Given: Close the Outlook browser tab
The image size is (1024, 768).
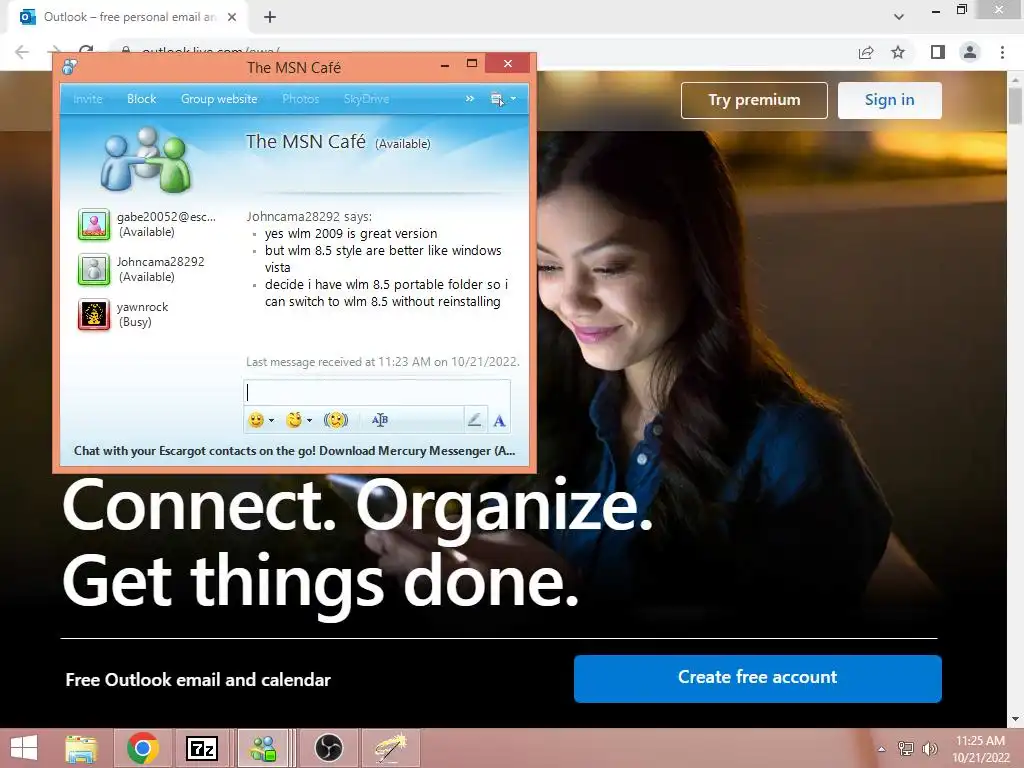Looking at the screenshot, I should coord(232,17).
